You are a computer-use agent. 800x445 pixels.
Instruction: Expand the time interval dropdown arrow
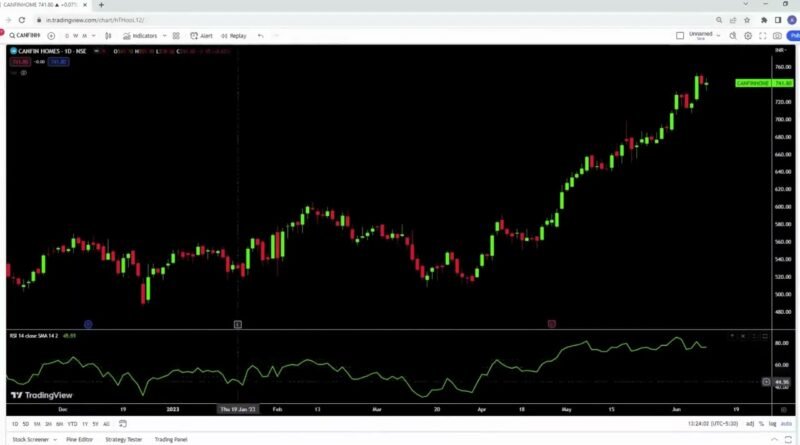[x=93, y=36]
